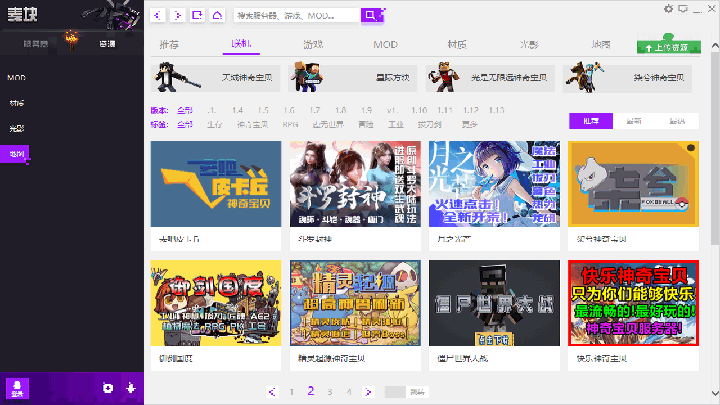
Task: Filter by version 1.12
Action: (x=470, y=110)
